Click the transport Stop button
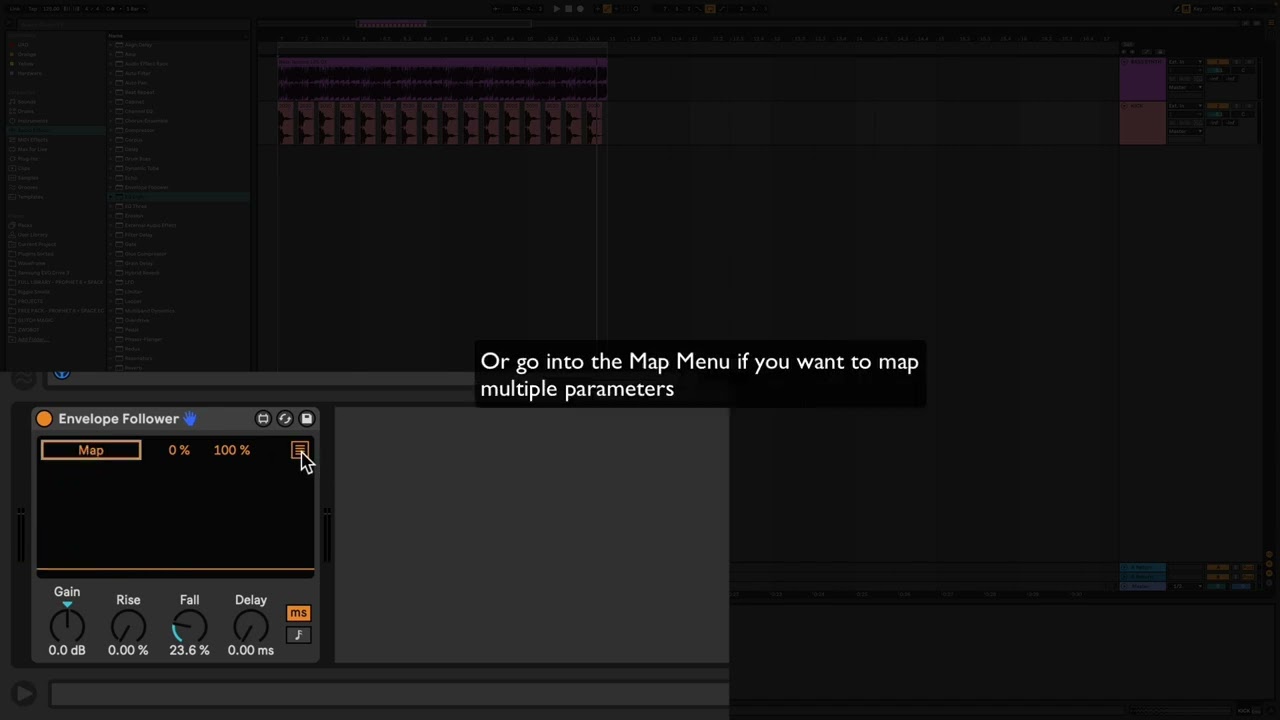This screenshot has width=1280, height=720. [568, 9]
